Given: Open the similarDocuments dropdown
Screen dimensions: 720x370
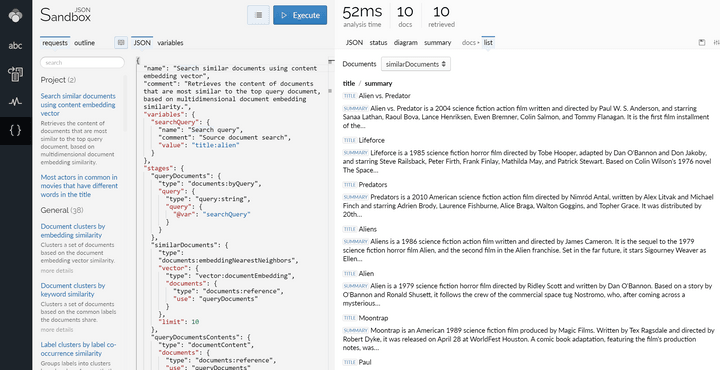Looking at the screenshot, I should [416, 64].
